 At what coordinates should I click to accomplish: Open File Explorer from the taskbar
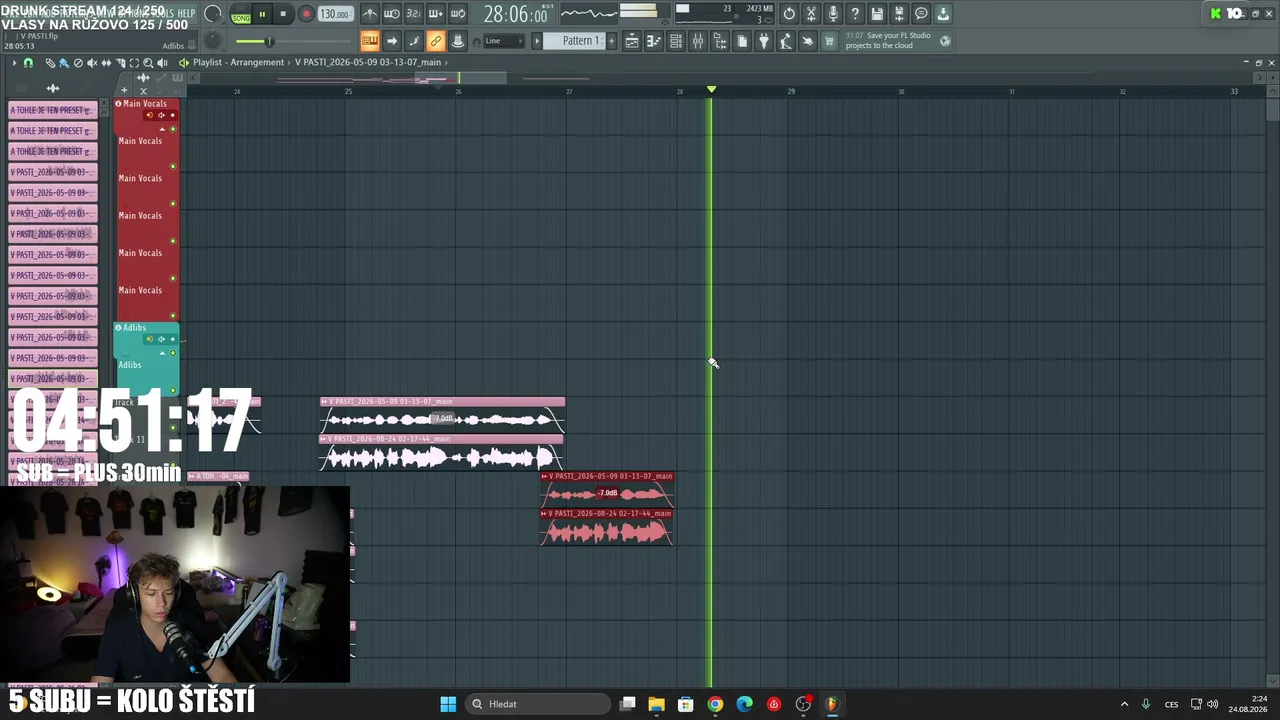pyautogui.click(x=657, y=704)
